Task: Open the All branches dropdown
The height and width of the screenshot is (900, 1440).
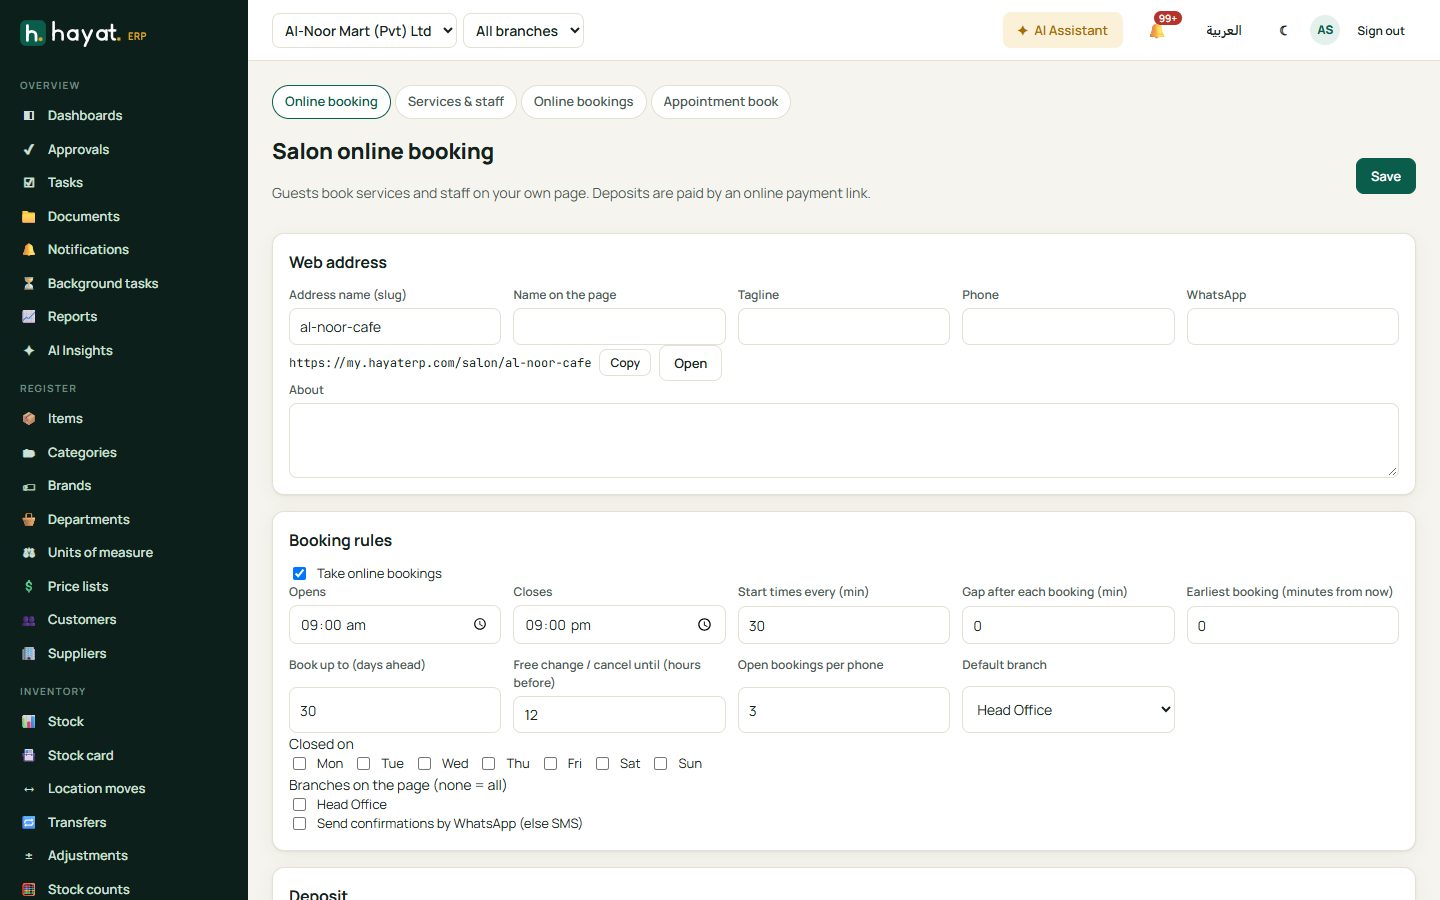Action: (523, 30)
